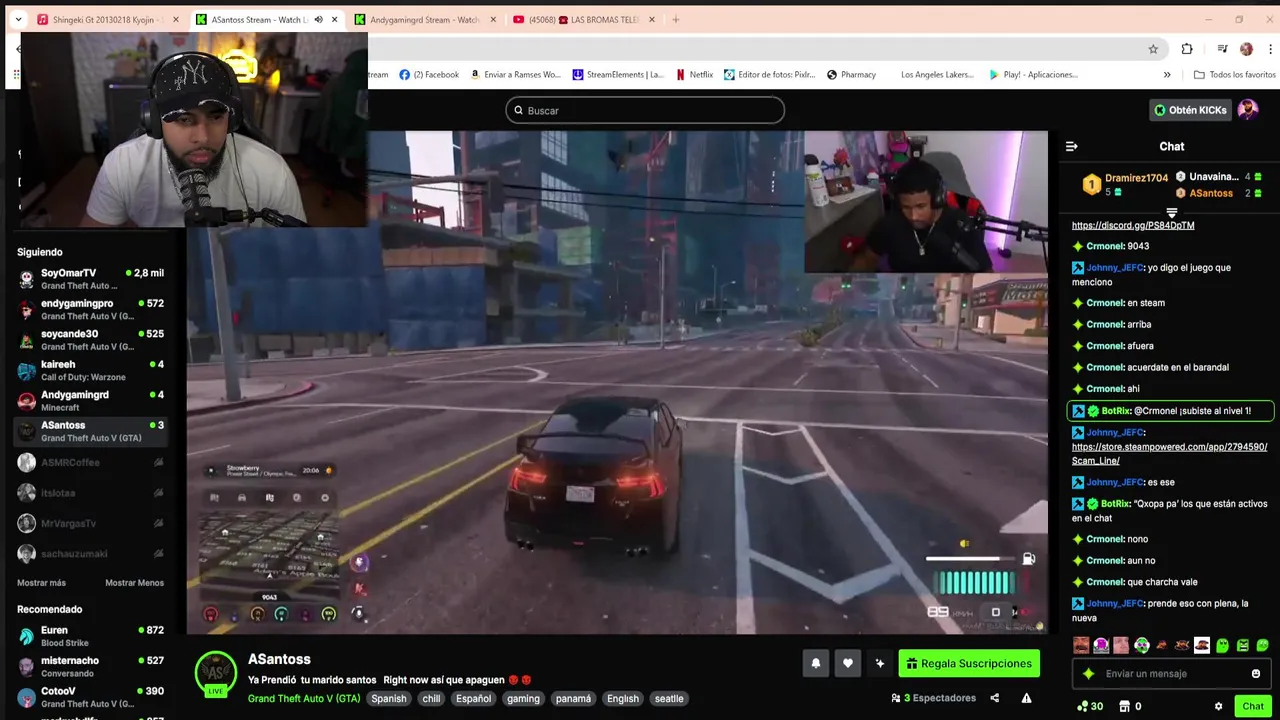The width and height of the screenshot is (1280, 720).
Task: Open chat settings gear icon
Action: click(1218, 706)
